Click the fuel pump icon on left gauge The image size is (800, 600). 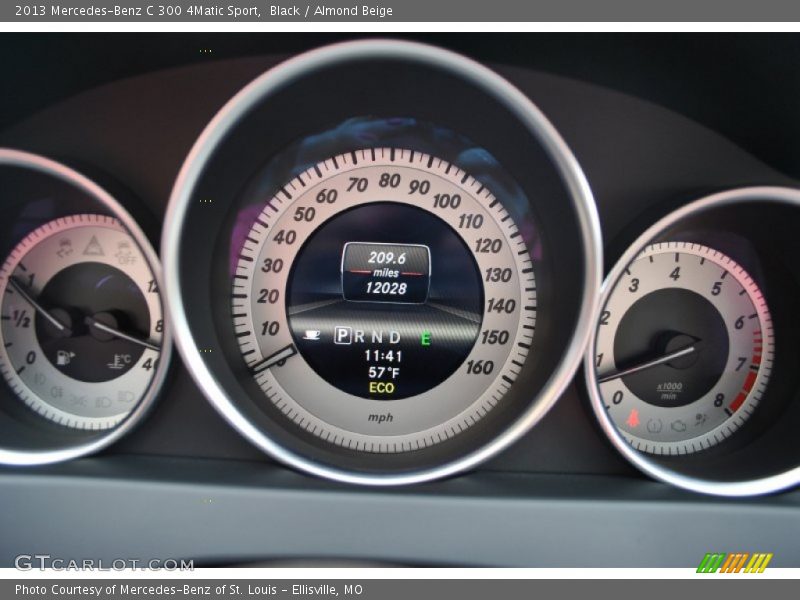65,357
